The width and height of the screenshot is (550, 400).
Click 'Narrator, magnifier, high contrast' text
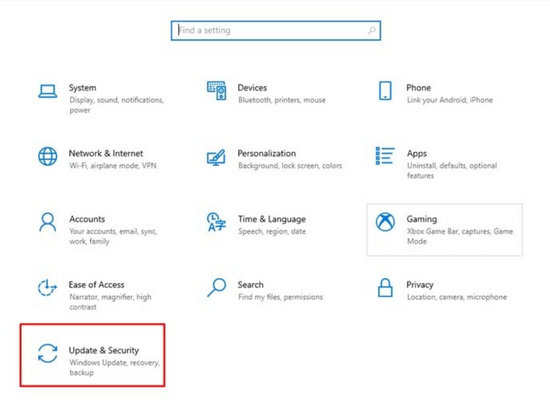click(x=110, y=302)
